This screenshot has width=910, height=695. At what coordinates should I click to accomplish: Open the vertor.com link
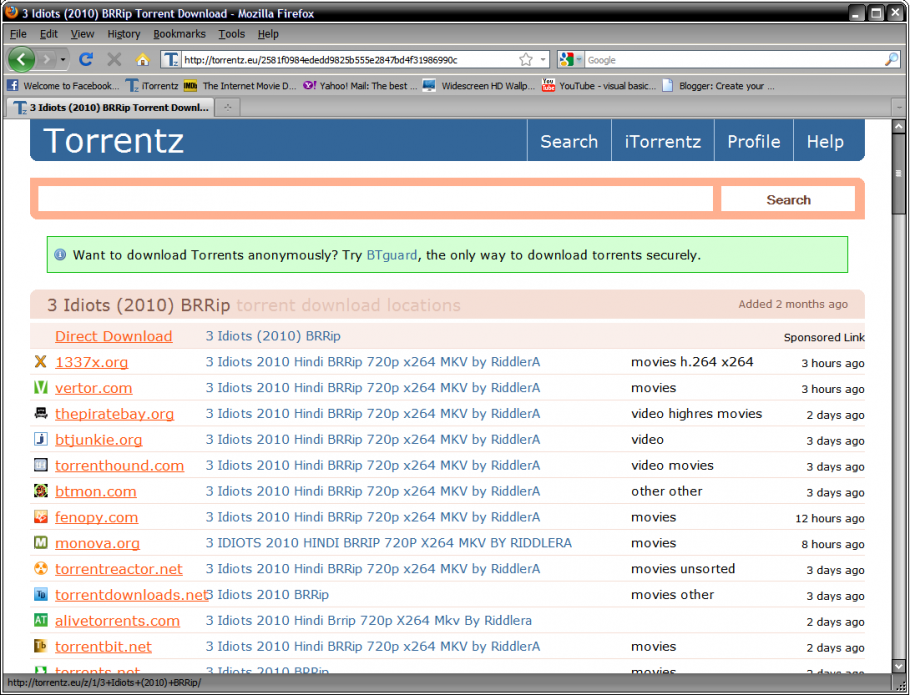pyautogui.click(x=93, y=388)
